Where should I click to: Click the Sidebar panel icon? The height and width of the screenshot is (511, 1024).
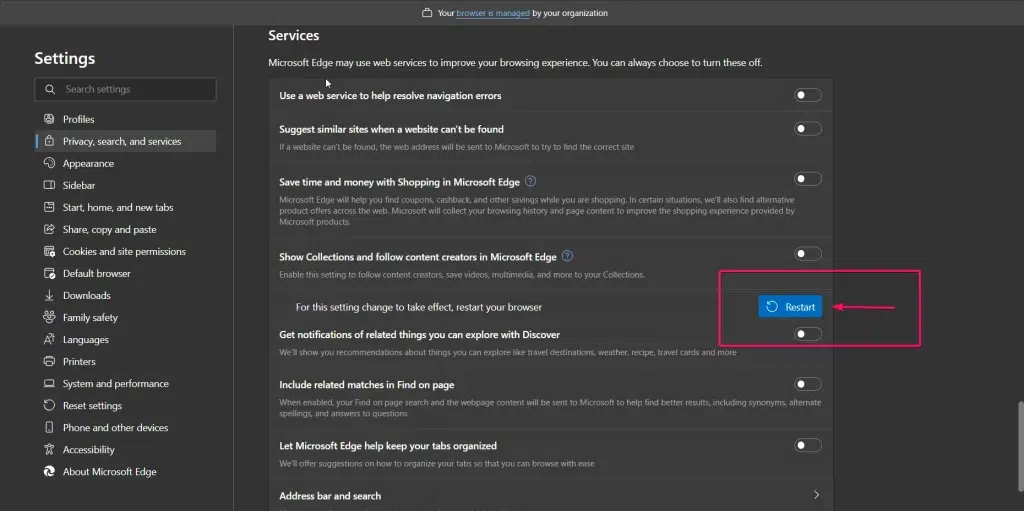tap(49, 185)
